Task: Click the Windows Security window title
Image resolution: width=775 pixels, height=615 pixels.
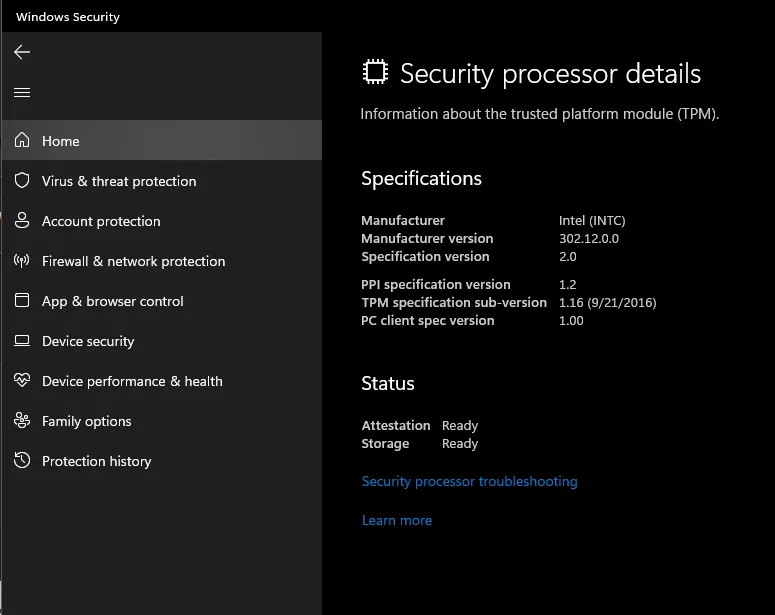Action: (x=68, y=17)
